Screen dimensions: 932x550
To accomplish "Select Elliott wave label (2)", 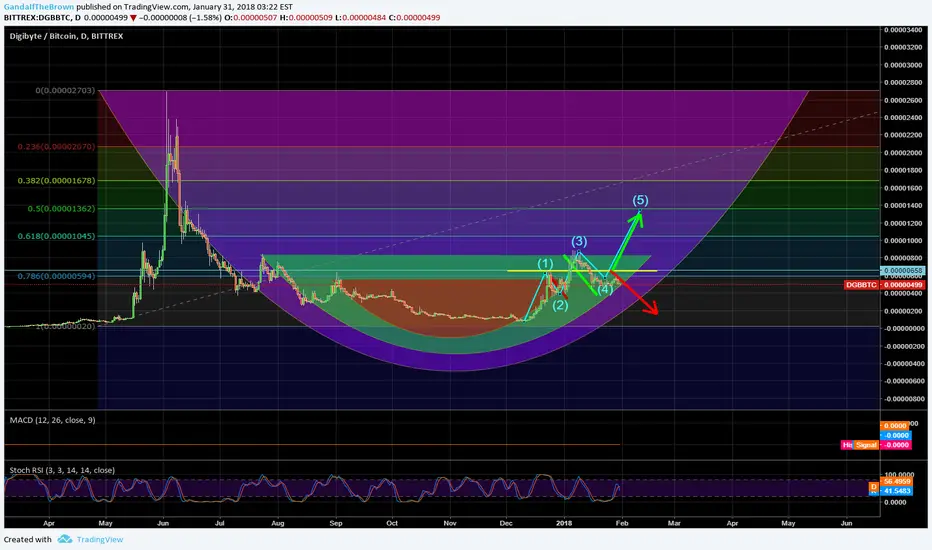I will [x=560, y=306].
